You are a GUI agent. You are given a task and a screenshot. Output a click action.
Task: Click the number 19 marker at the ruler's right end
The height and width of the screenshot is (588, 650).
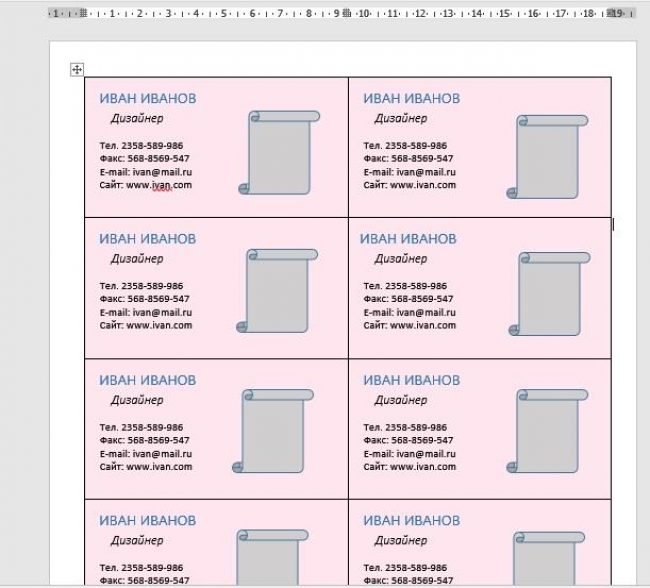click(617, 14)
